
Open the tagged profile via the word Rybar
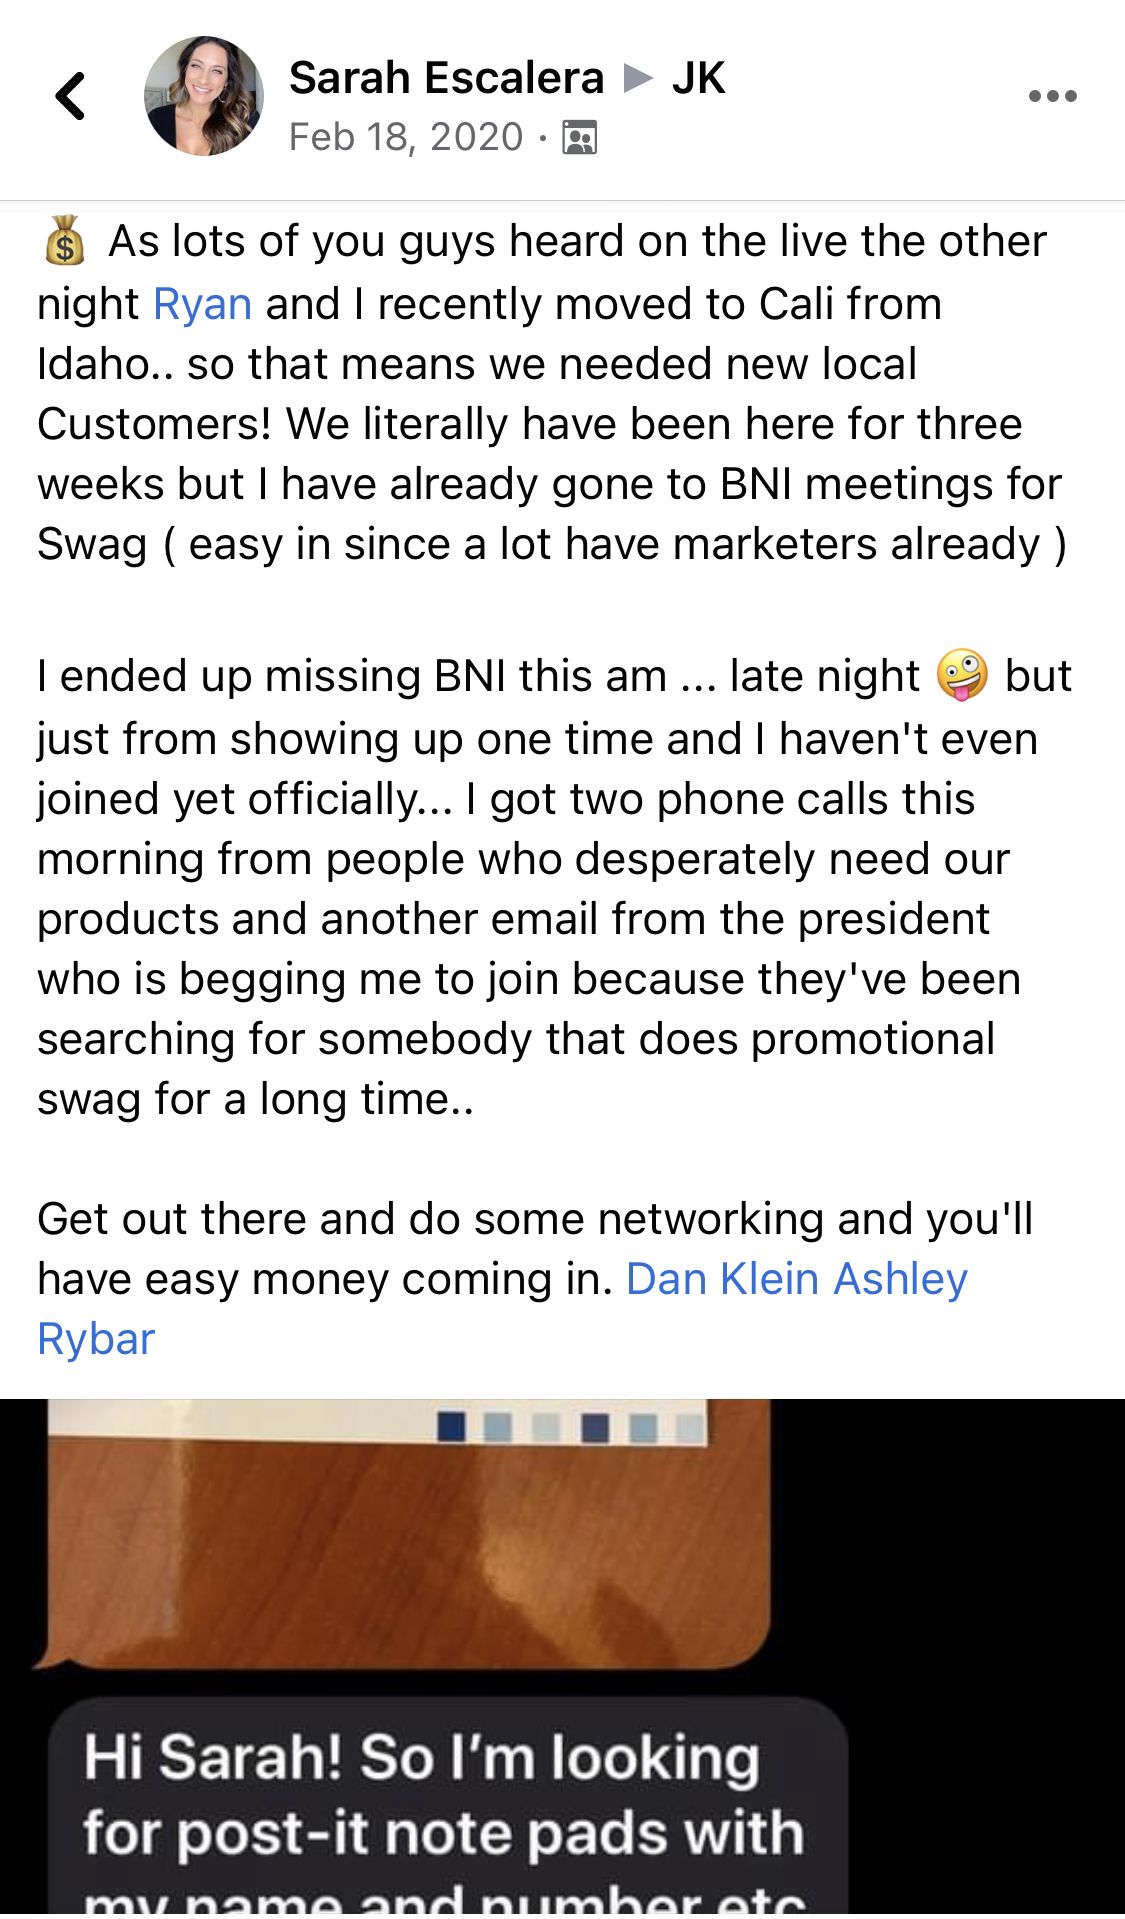96,1339
